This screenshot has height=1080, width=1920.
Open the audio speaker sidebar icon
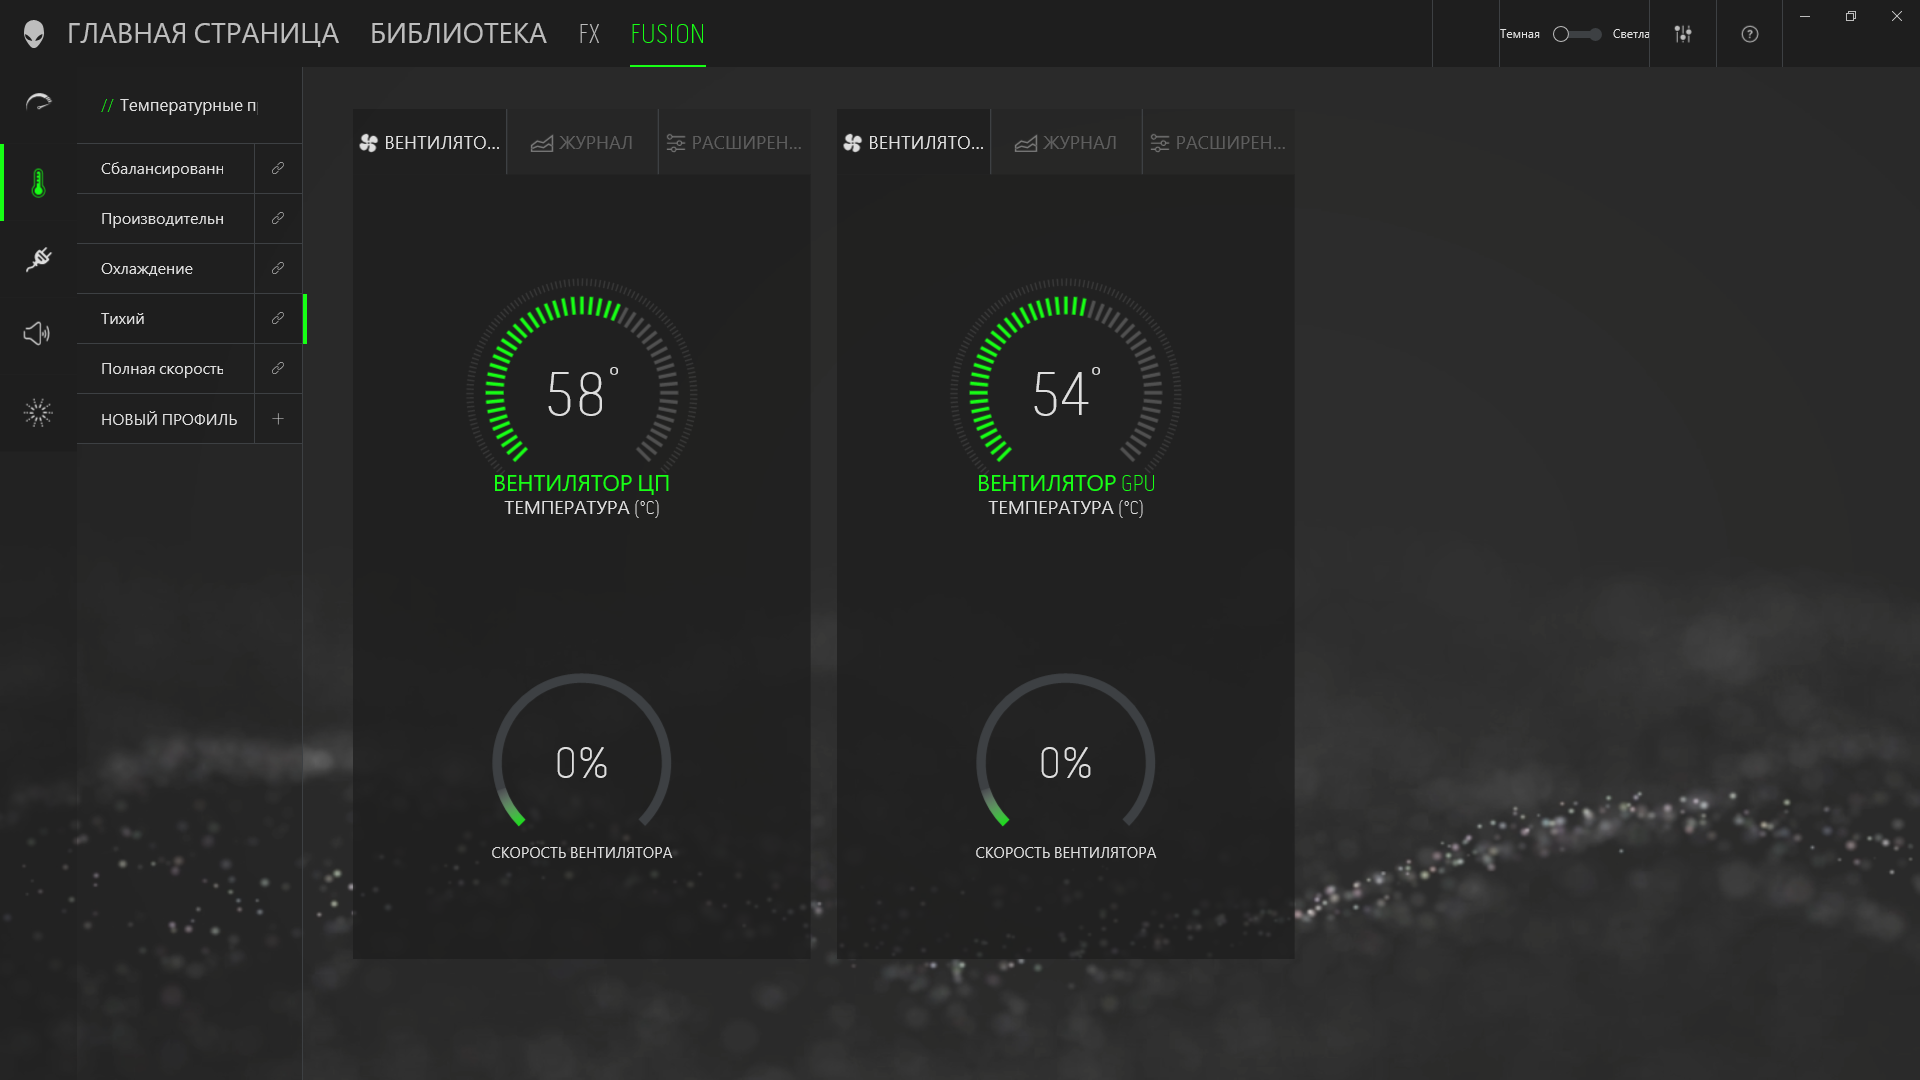point(37,333)
